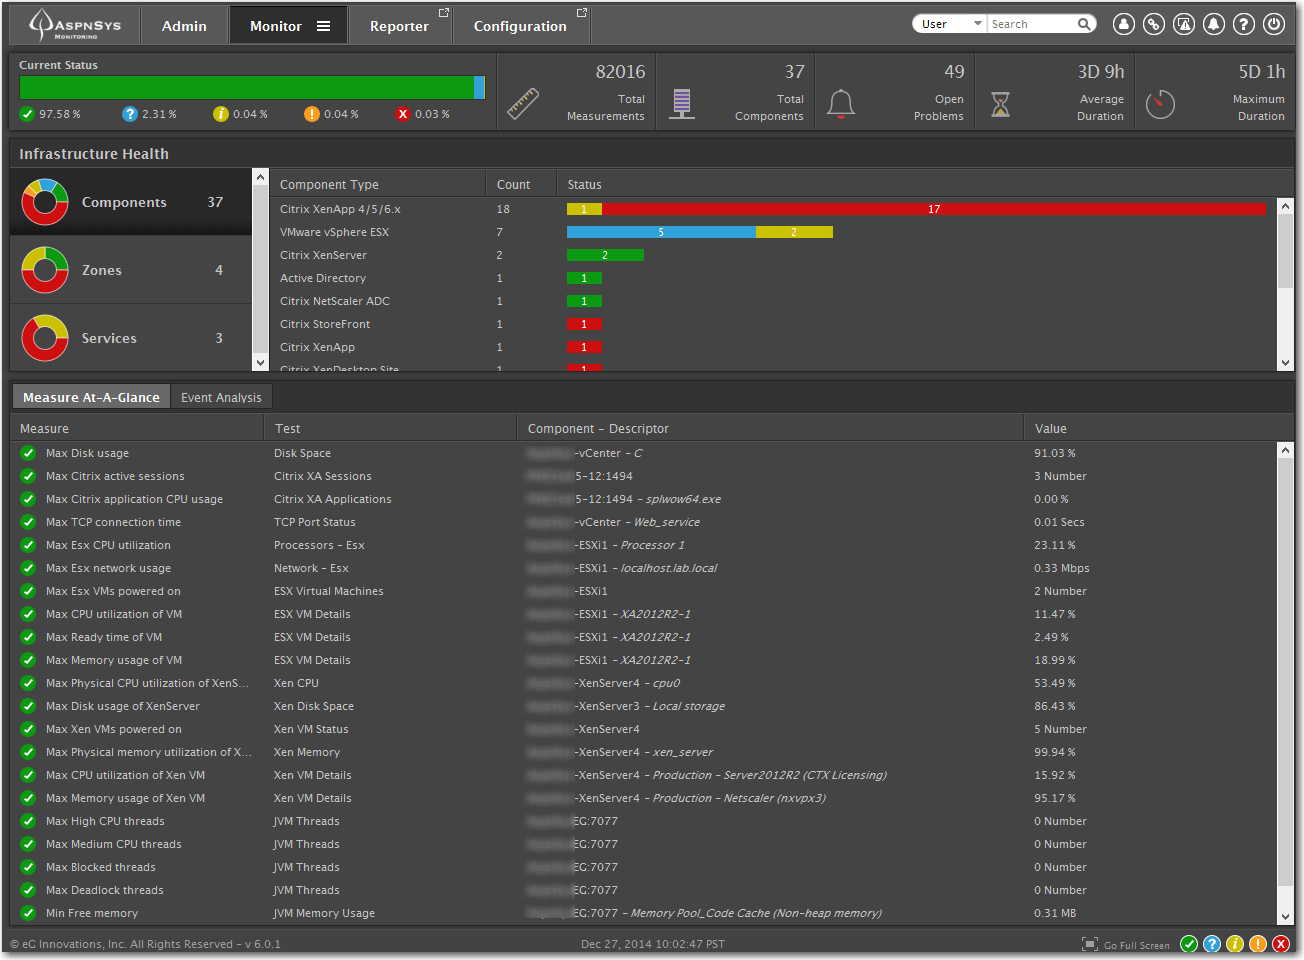Click the Zones donut chart icon

tap(45, 270)
